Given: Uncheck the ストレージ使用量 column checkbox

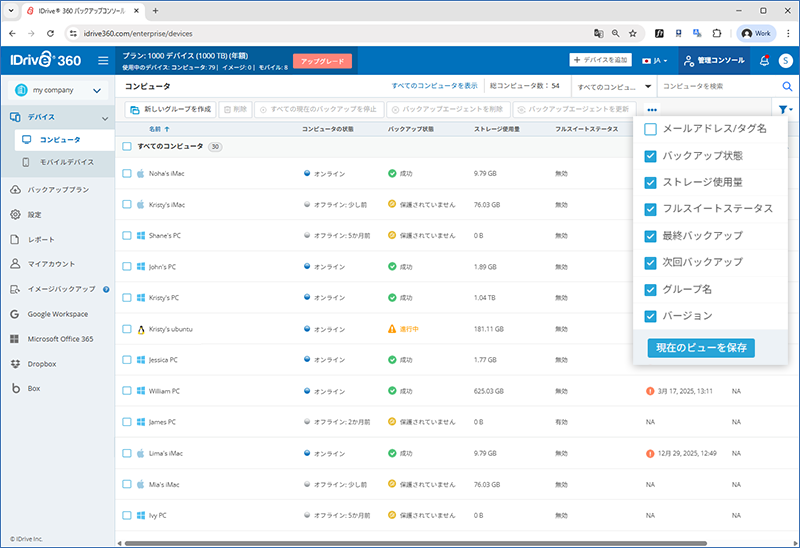Looking at the screenshot, I should (x=651, y=183).
